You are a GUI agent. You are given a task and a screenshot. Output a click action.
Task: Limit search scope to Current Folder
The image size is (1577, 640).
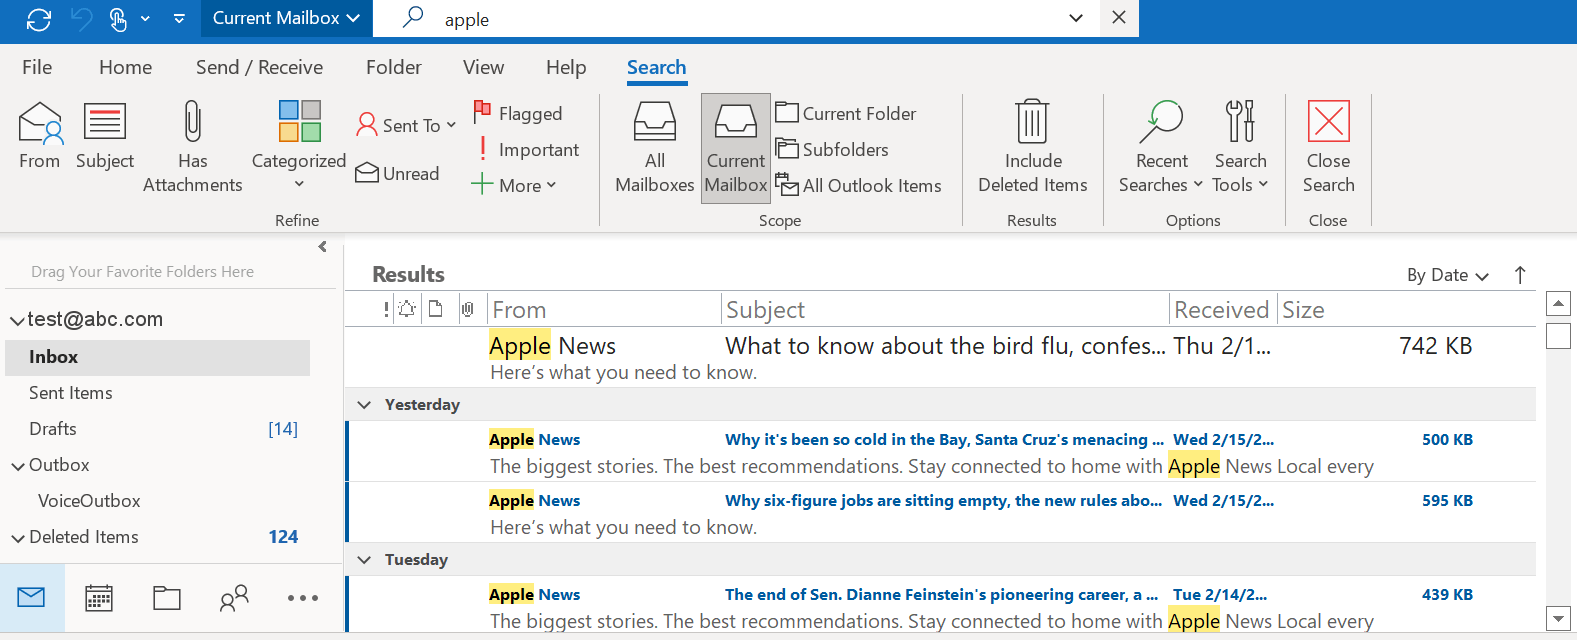(x=846, y=113)
